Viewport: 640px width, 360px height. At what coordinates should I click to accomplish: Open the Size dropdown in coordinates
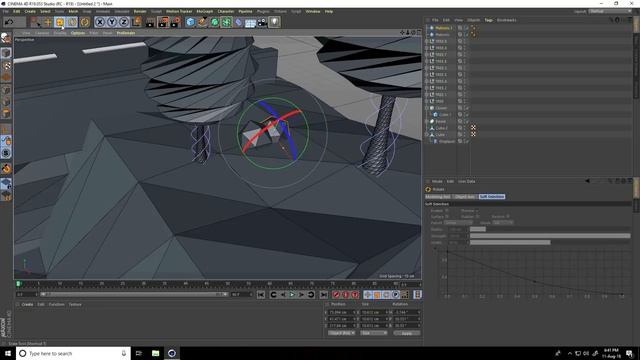coord(373,333)
